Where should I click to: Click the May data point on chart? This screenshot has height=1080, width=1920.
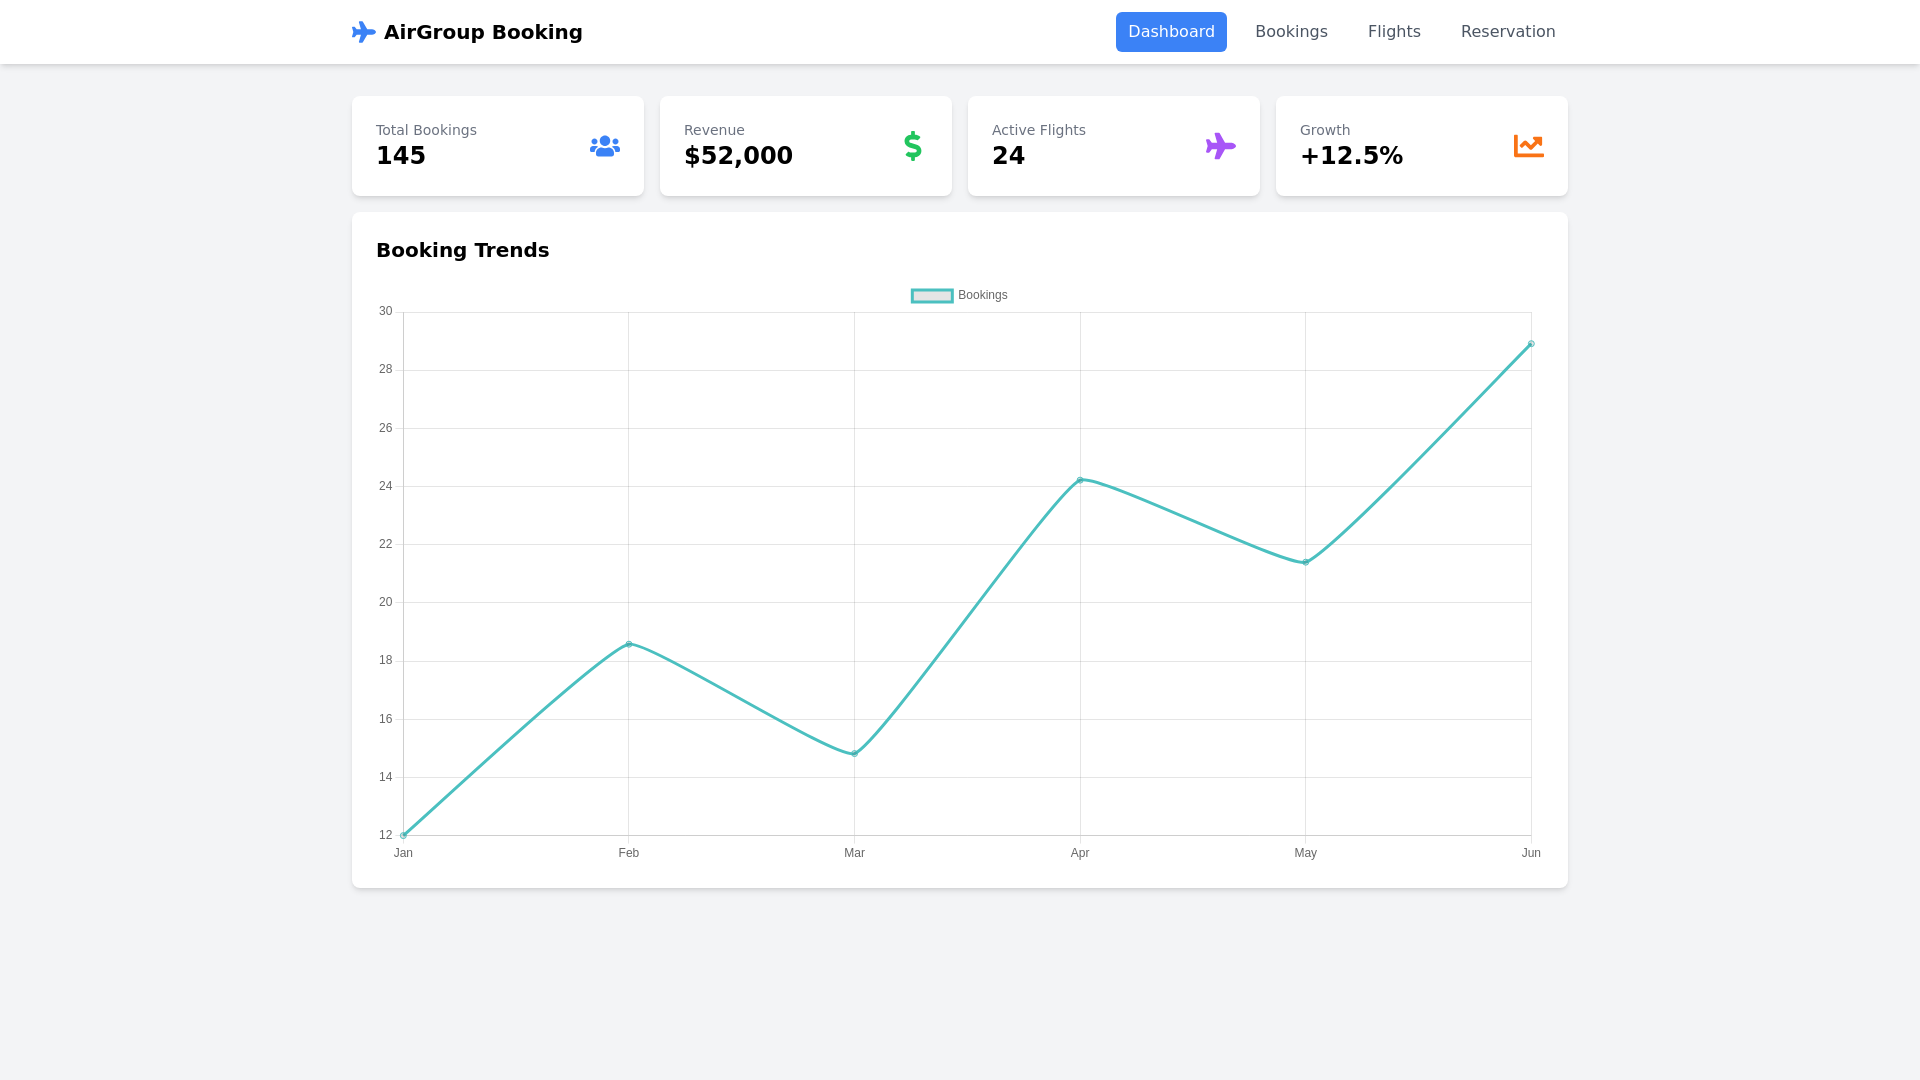(x=1306, y=562)
